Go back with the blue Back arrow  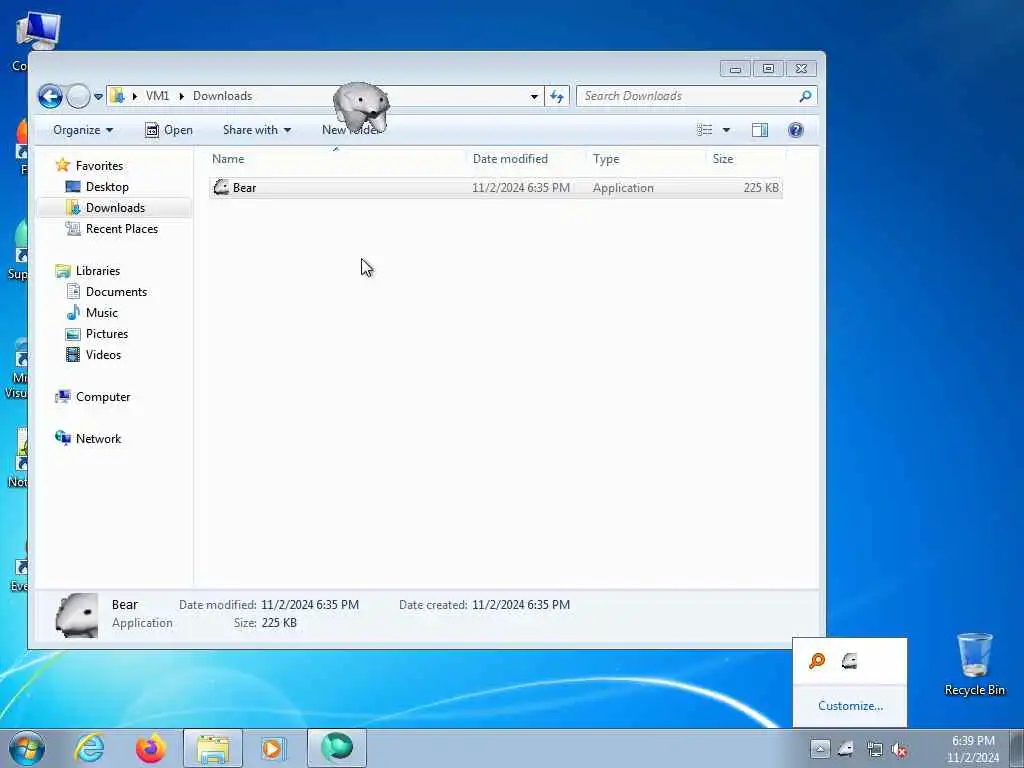[50, 97]
